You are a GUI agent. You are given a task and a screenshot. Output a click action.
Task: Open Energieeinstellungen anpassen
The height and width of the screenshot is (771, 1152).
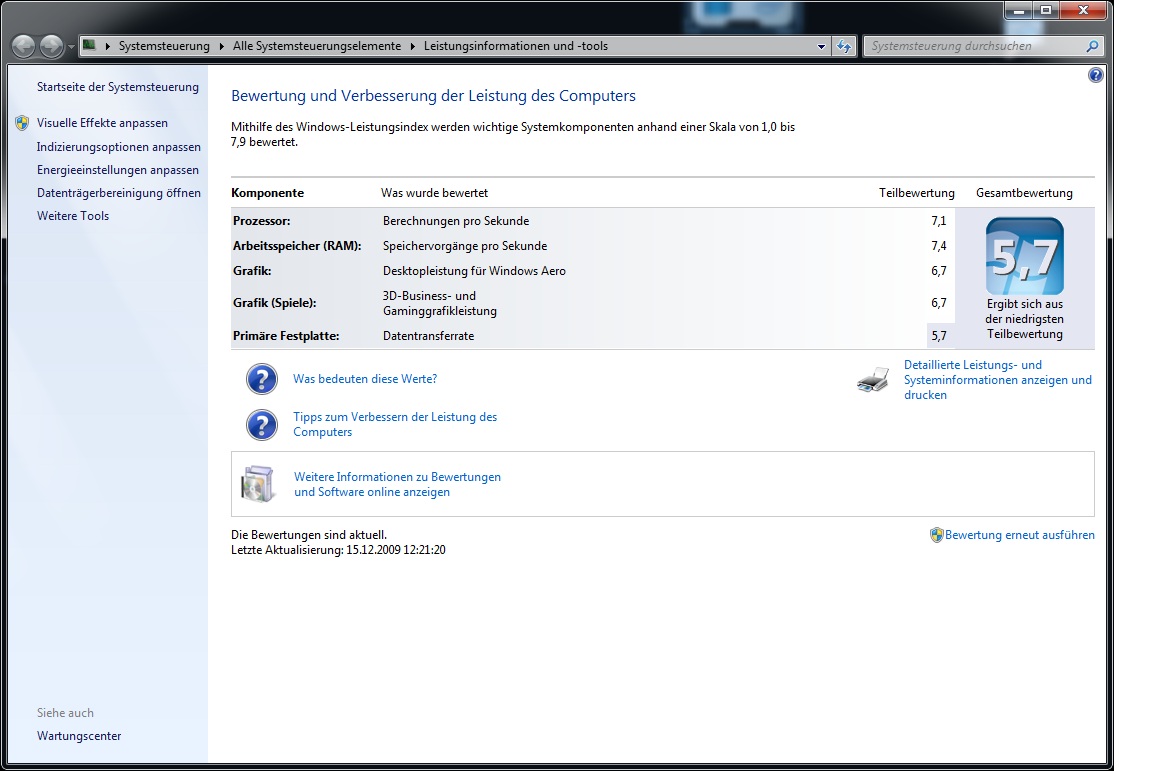[x=118, y=170]
